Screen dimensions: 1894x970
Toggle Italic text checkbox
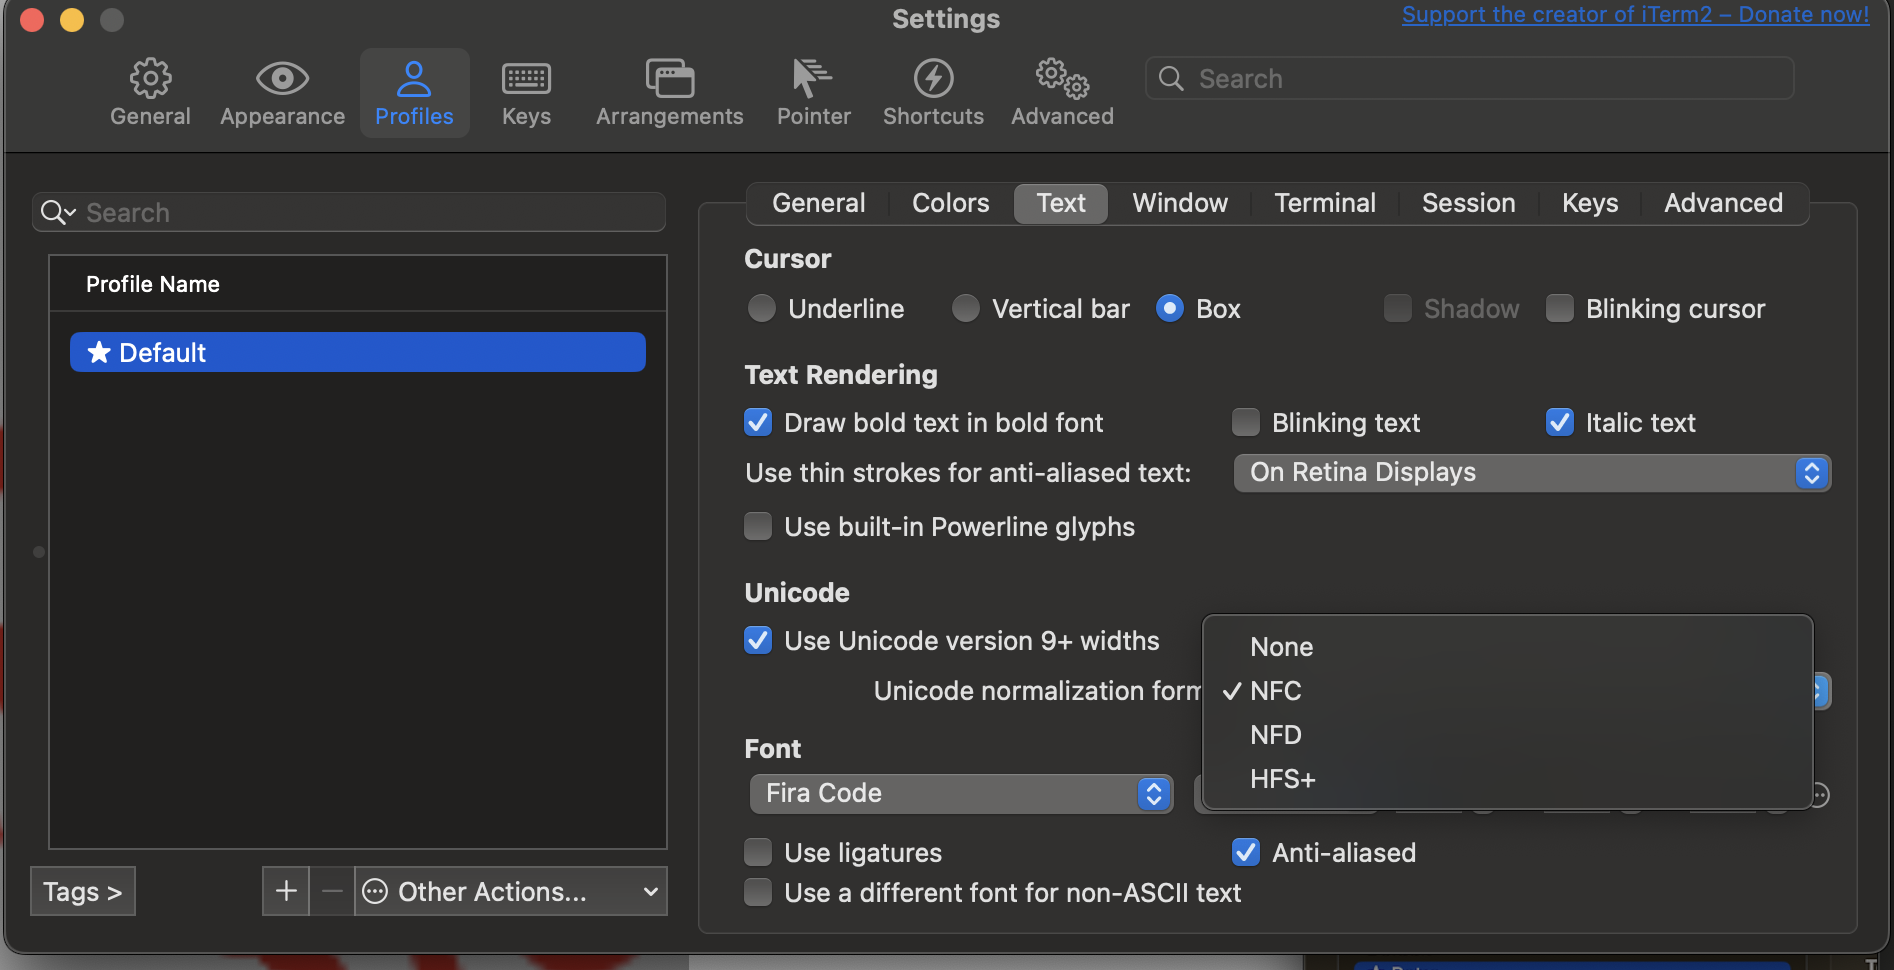(1560, 422)
